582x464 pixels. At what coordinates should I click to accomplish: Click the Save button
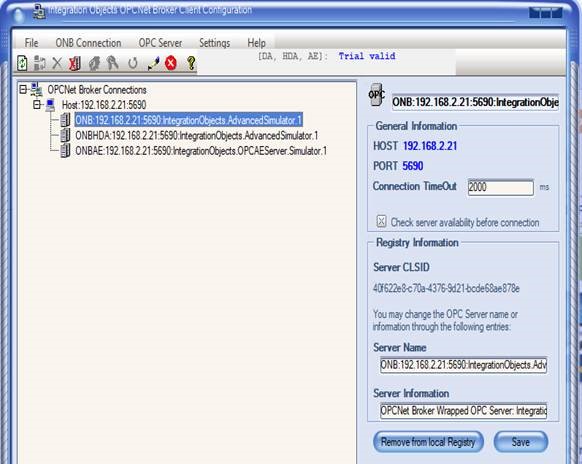521,442
